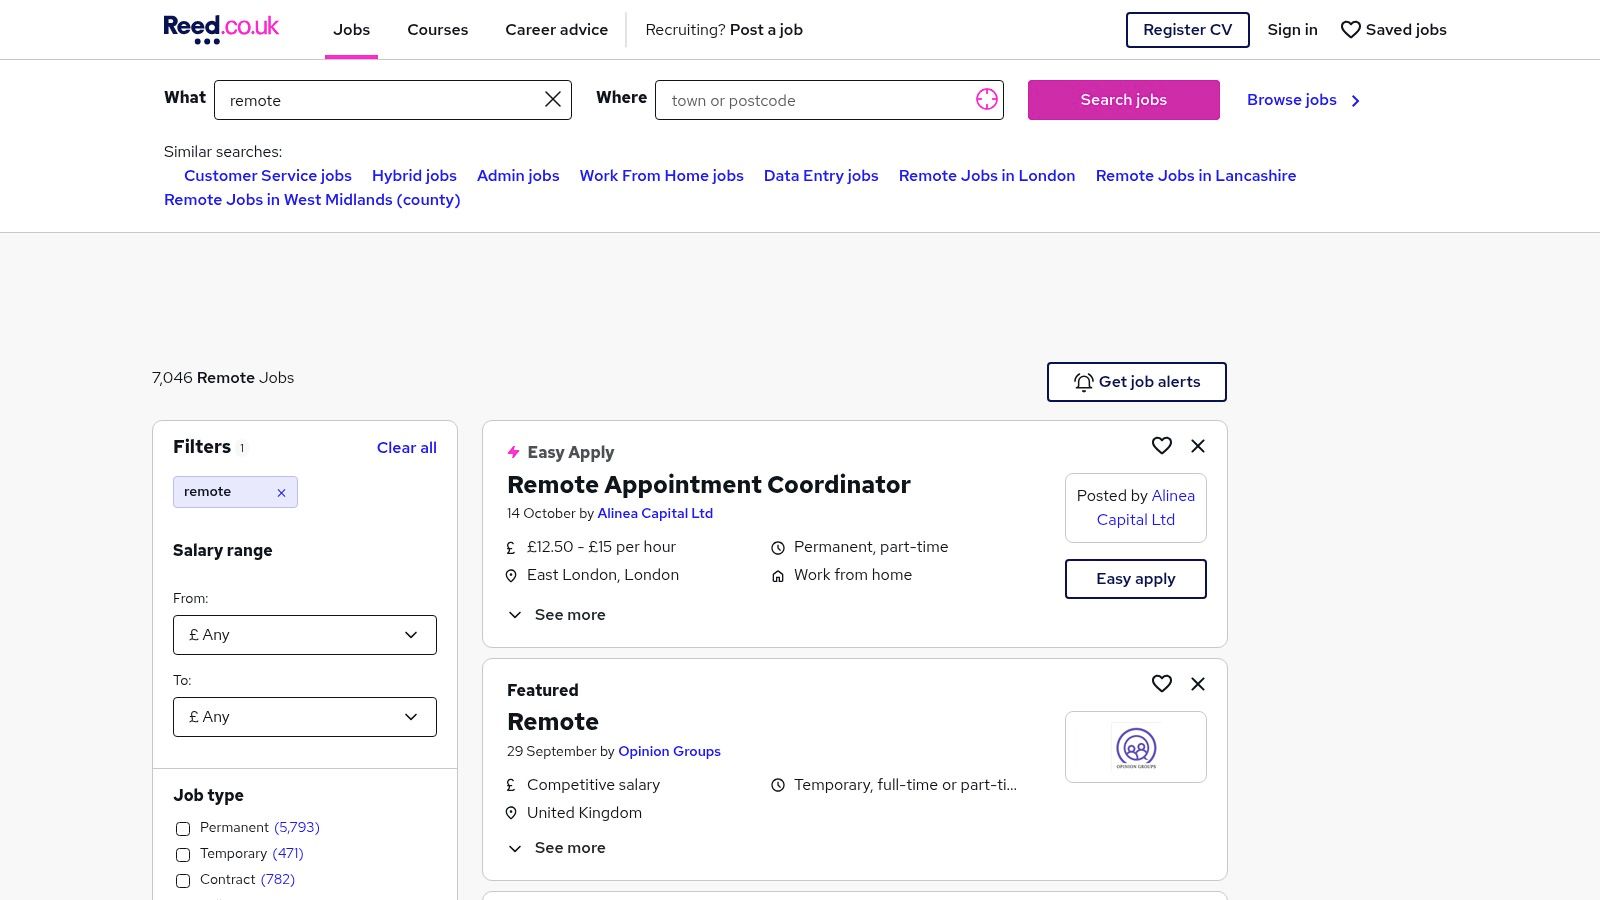The height and width of the screenshot is (900, 1600).
Task: Click the Easy Apply lightning bolt icon
Action: point(514,452)
